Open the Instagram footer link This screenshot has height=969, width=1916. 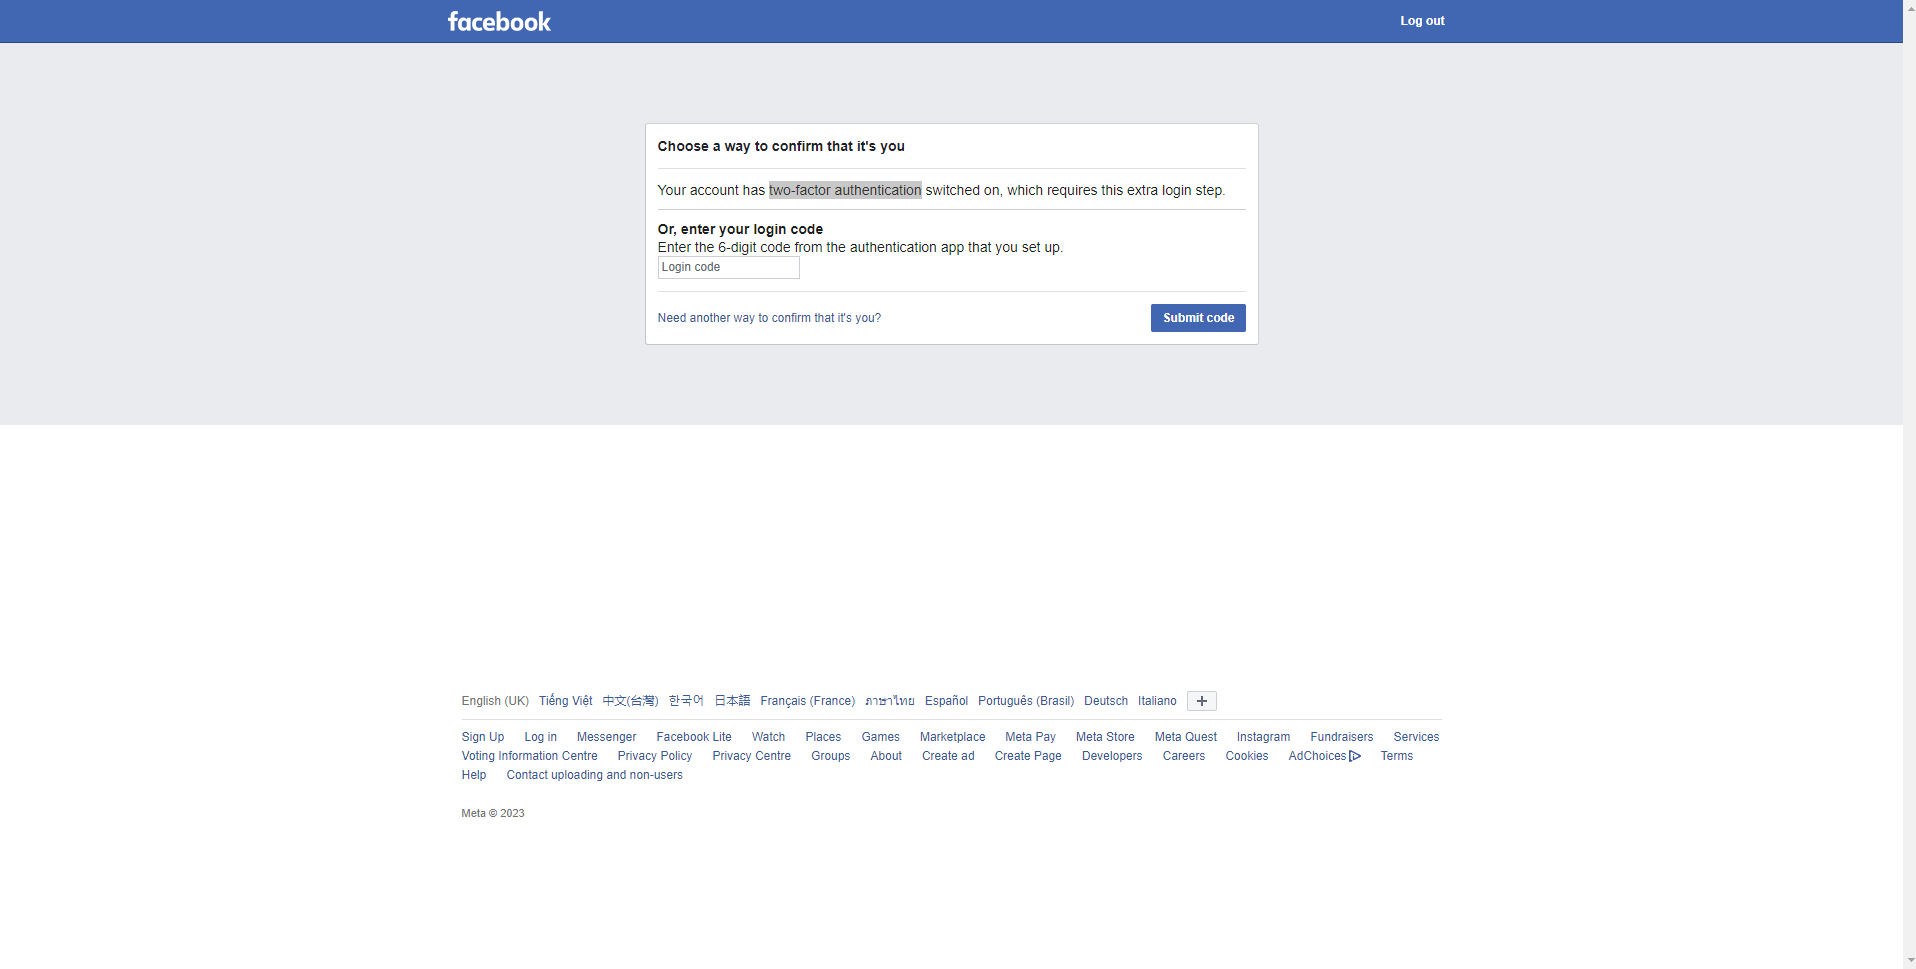click(x=1263, y=737)
